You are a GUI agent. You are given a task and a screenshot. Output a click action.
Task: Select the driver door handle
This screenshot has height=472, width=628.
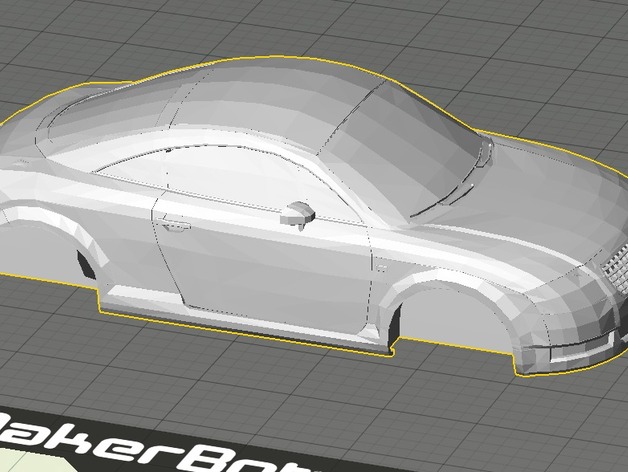(175, 224)
